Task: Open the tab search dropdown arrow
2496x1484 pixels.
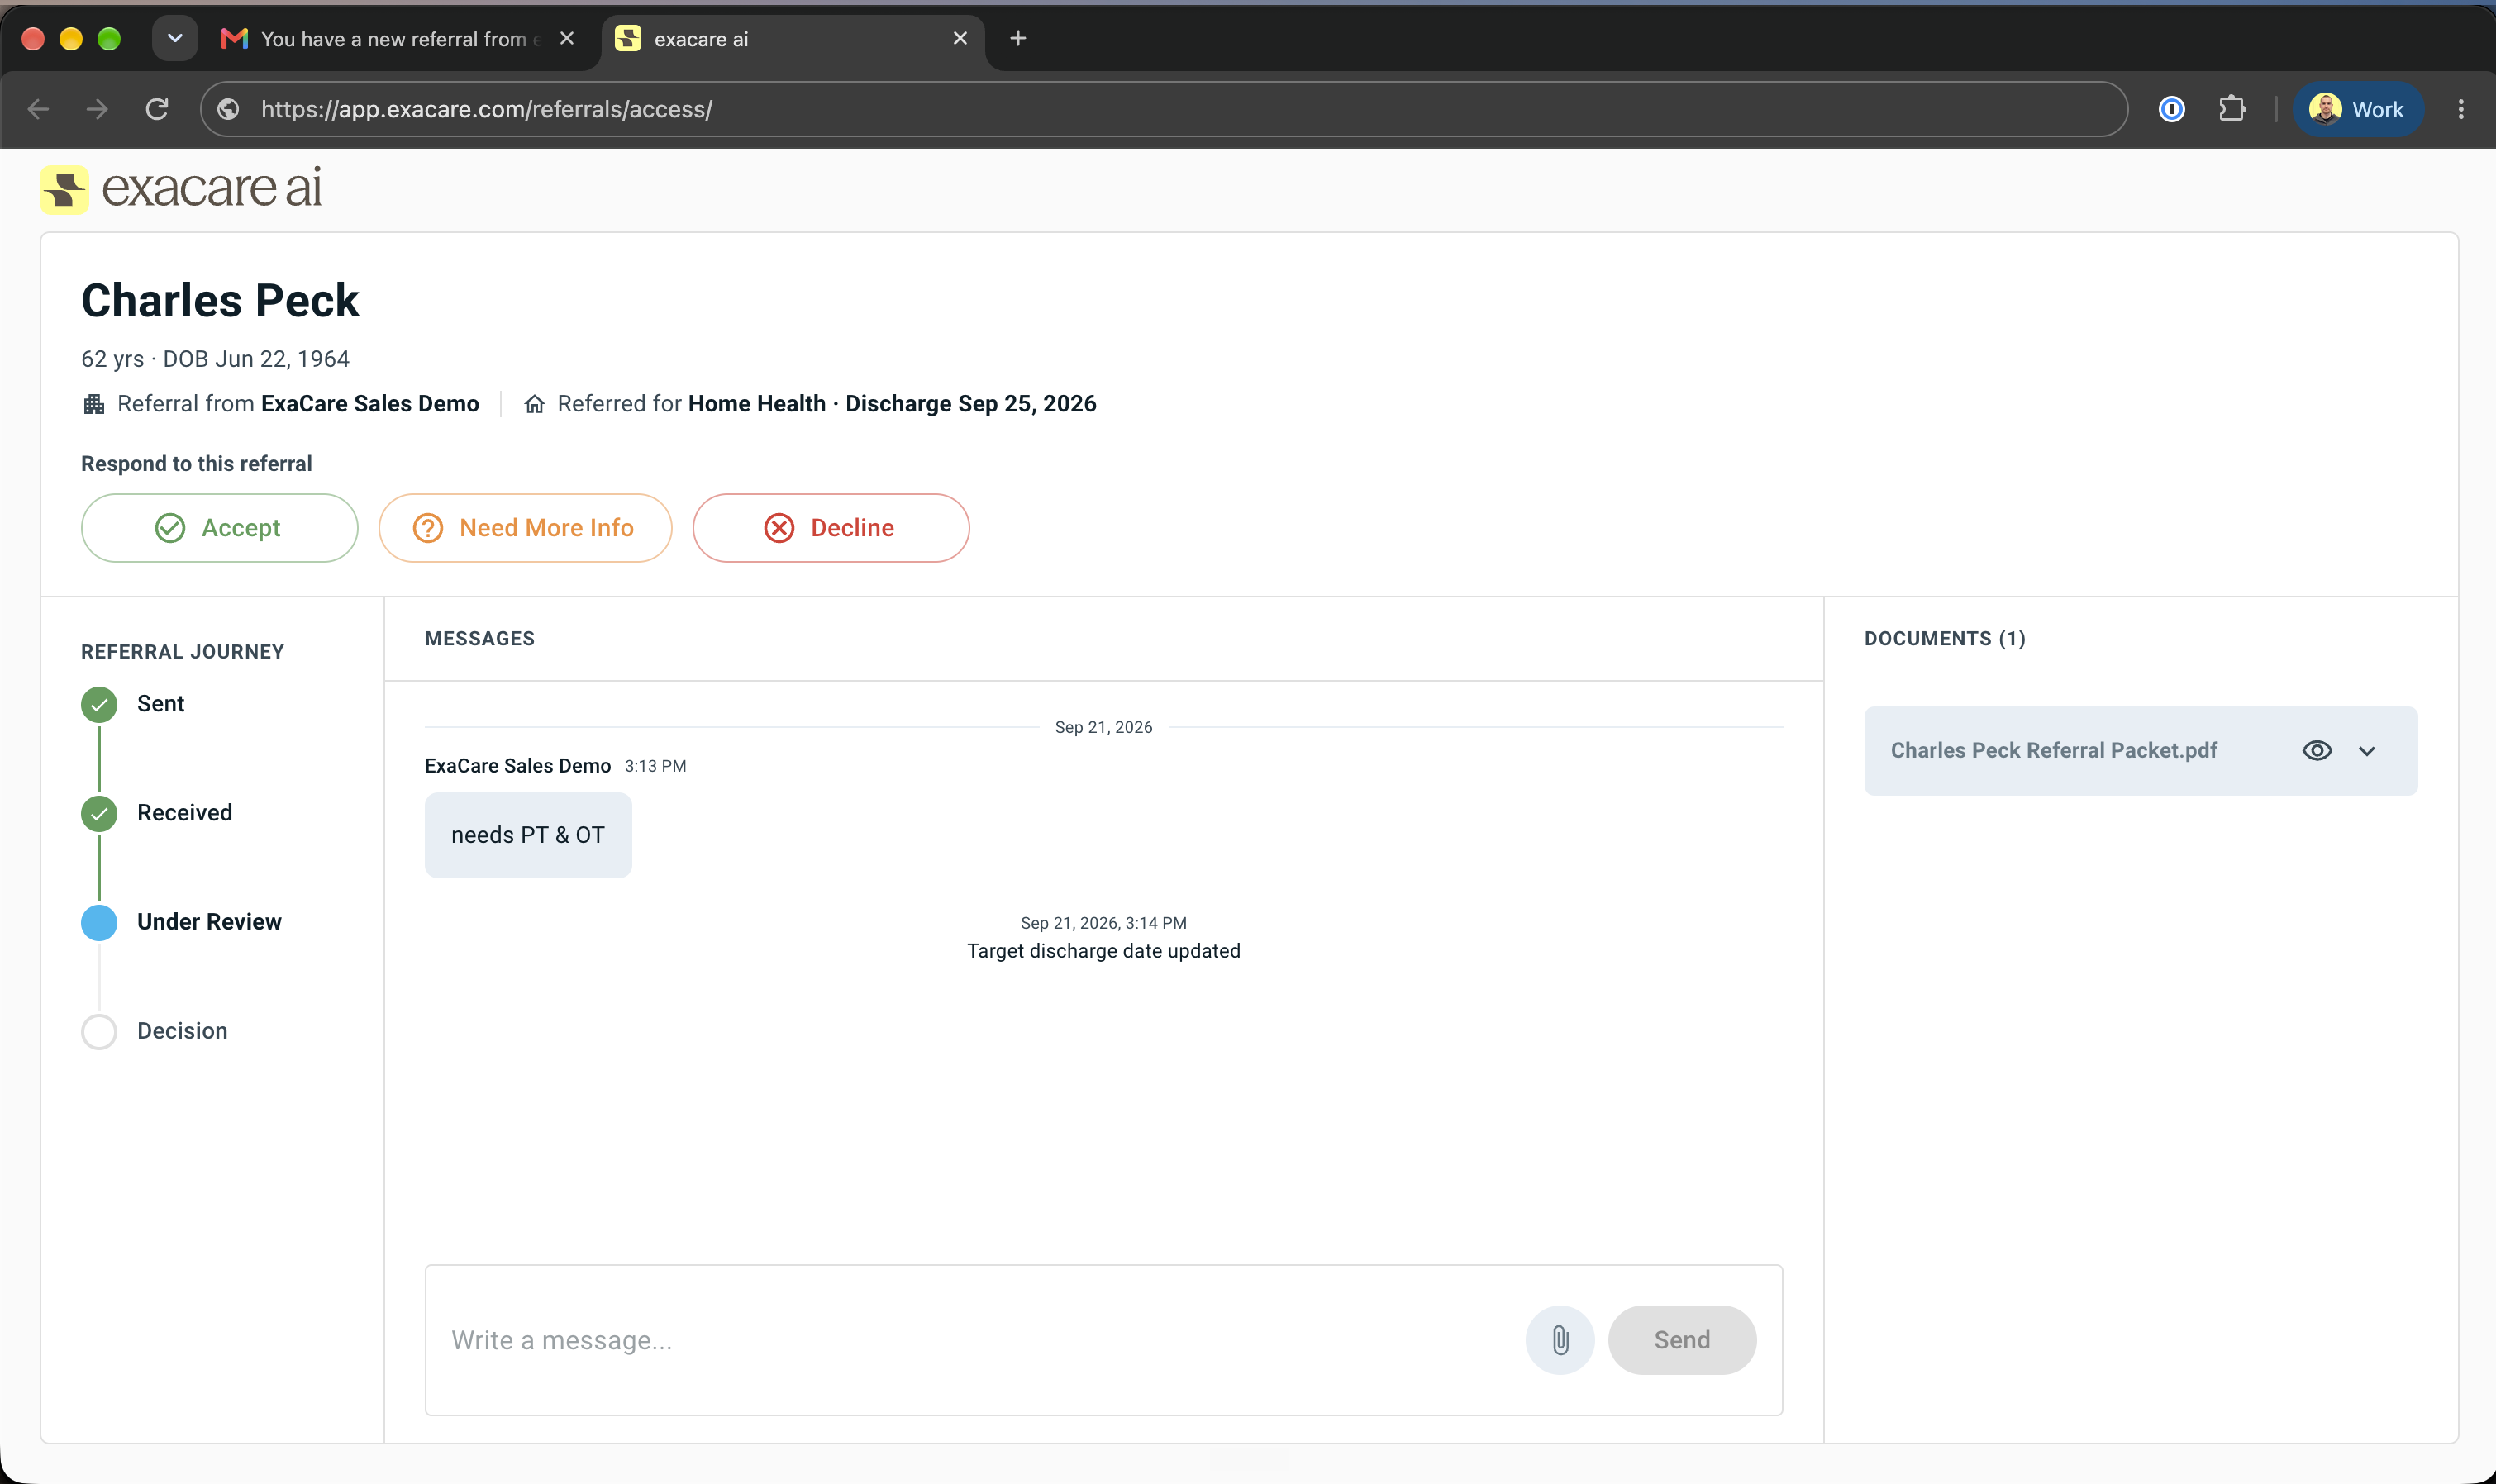Action: pos(174,38)
